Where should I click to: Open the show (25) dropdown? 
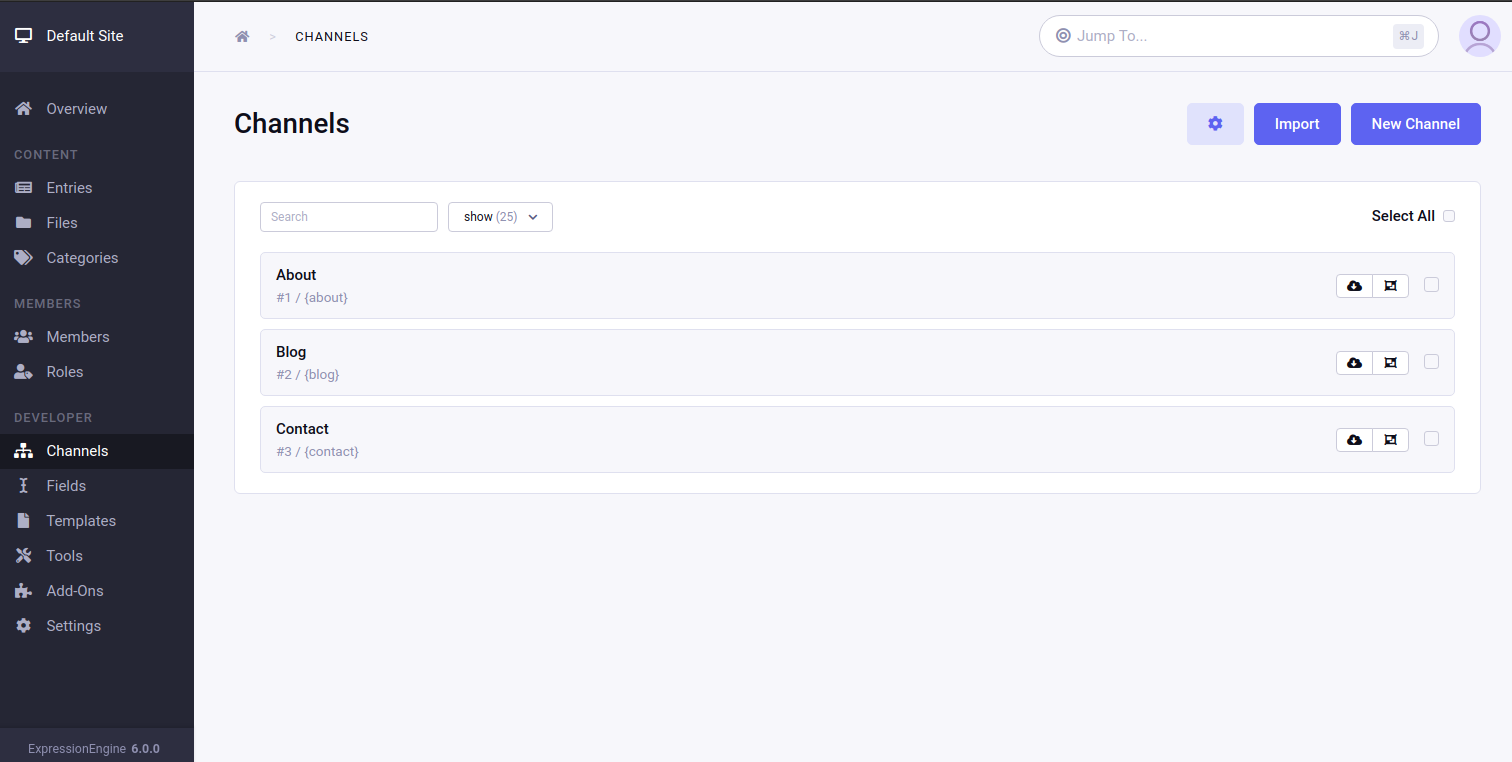point(500,217)
